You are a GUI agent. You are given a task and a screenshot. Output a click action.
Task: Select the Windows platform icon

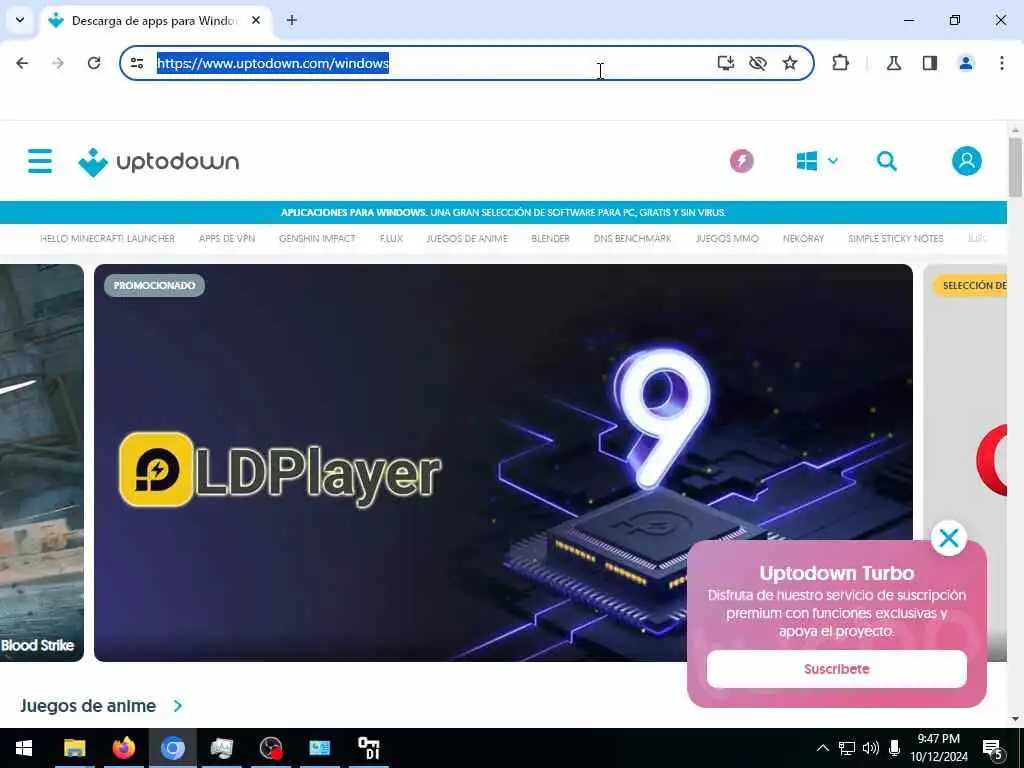tap(807, 161)
